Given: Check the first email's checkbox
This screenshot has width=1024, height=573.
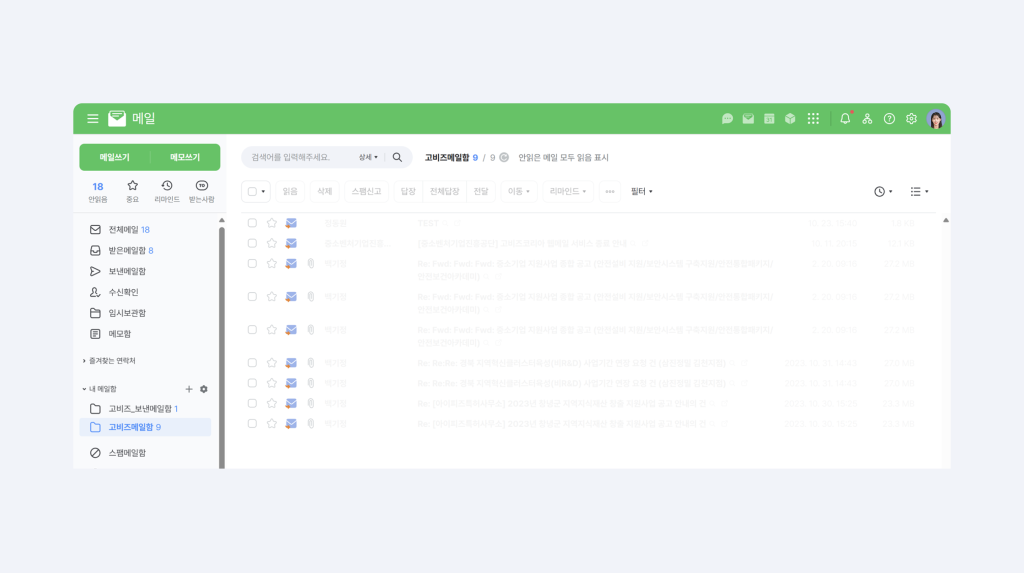Looking at the screenshot, I should [x=252, y=223].
